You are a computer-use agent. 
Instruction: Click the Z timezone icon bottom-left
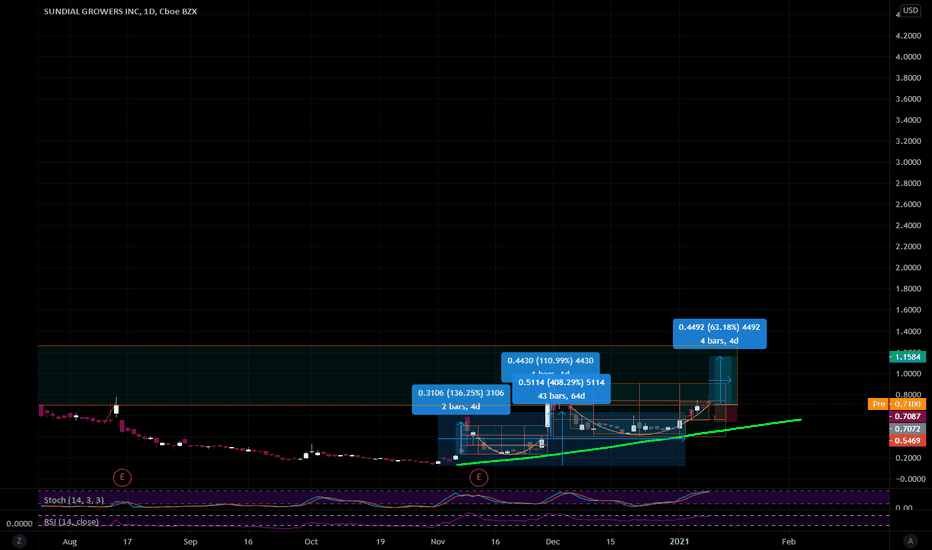pyautogui.click(x=19, y=541)
